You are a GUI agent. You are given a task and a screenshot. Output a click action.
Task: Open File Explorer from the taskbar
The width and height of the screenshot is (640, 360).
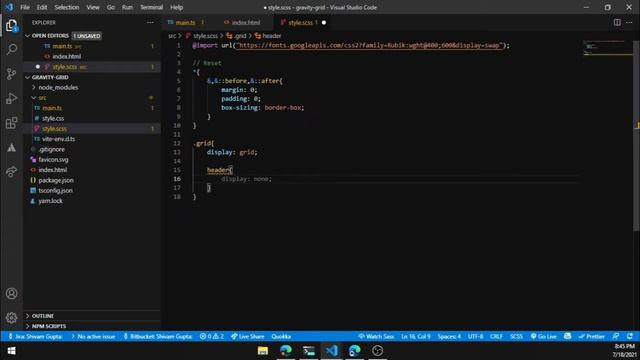coord(263,351)
